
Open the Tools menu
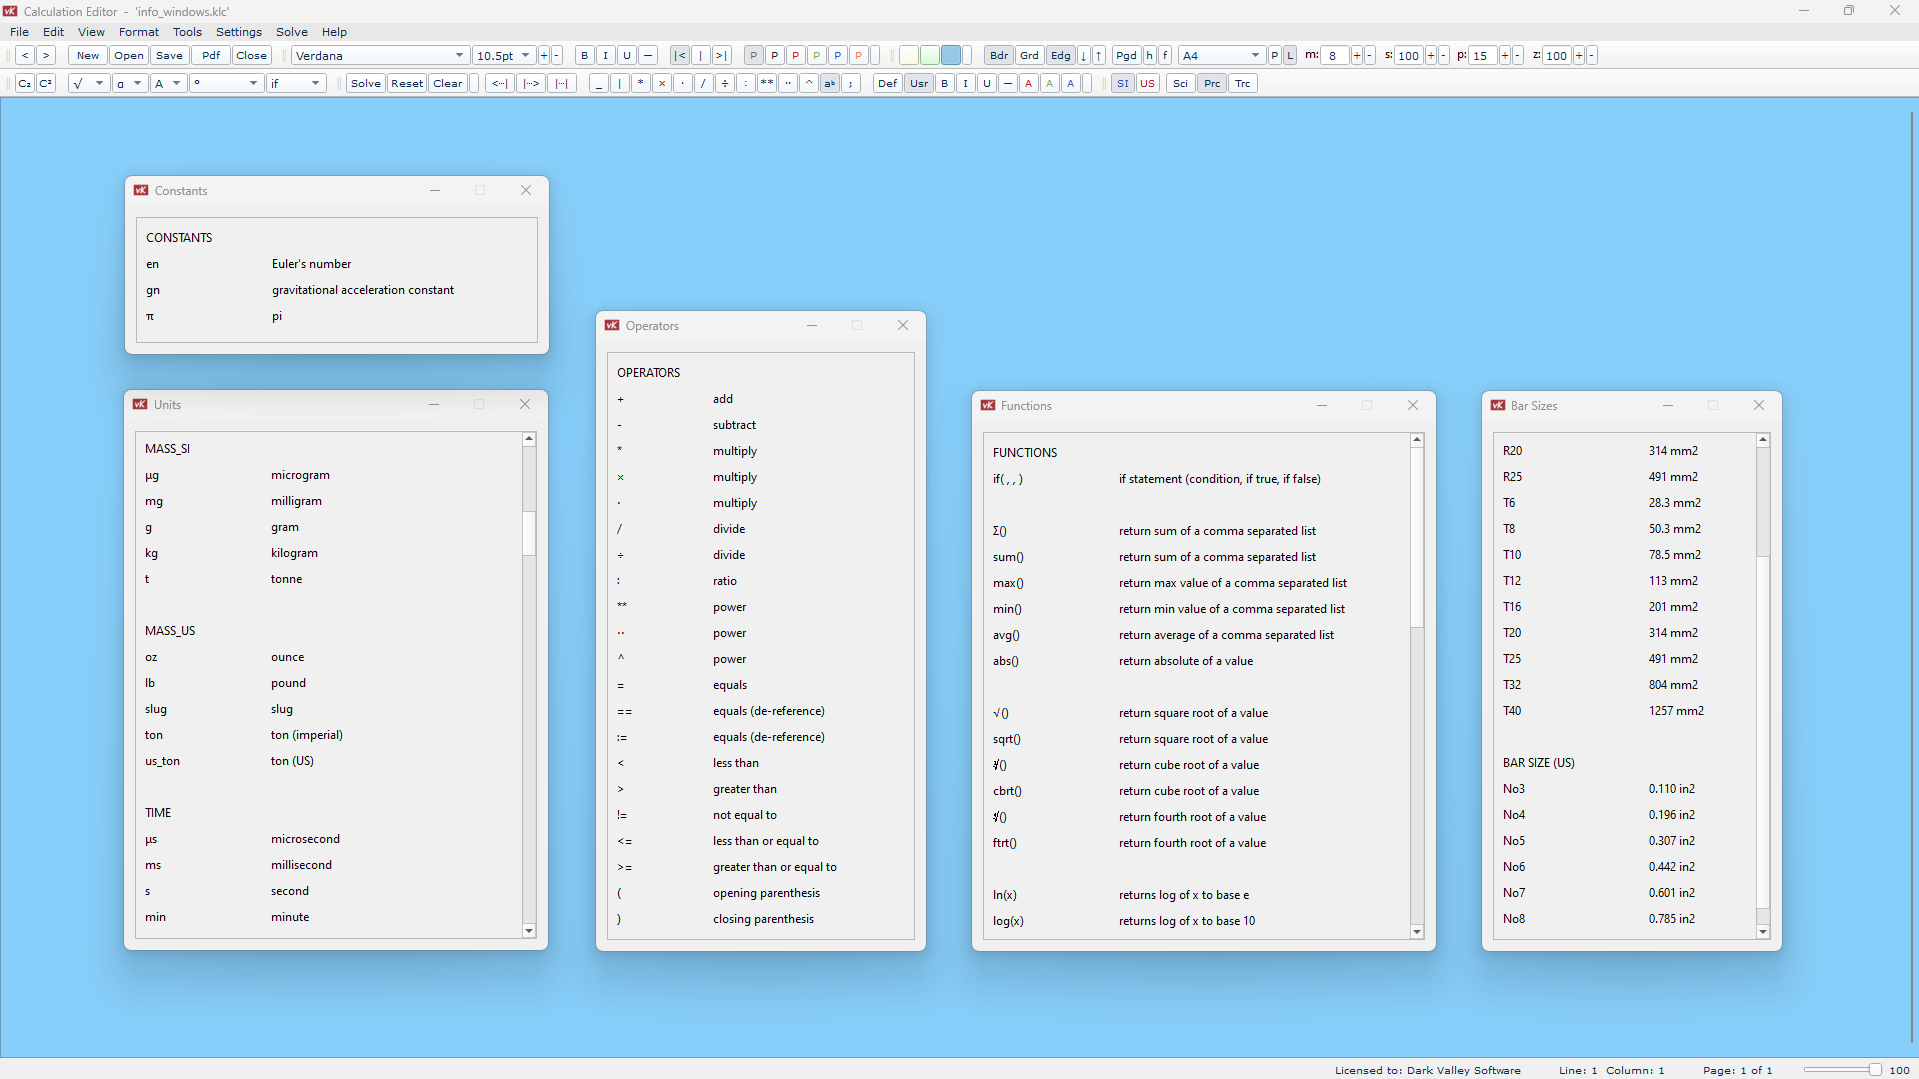(x=187, y=32)
